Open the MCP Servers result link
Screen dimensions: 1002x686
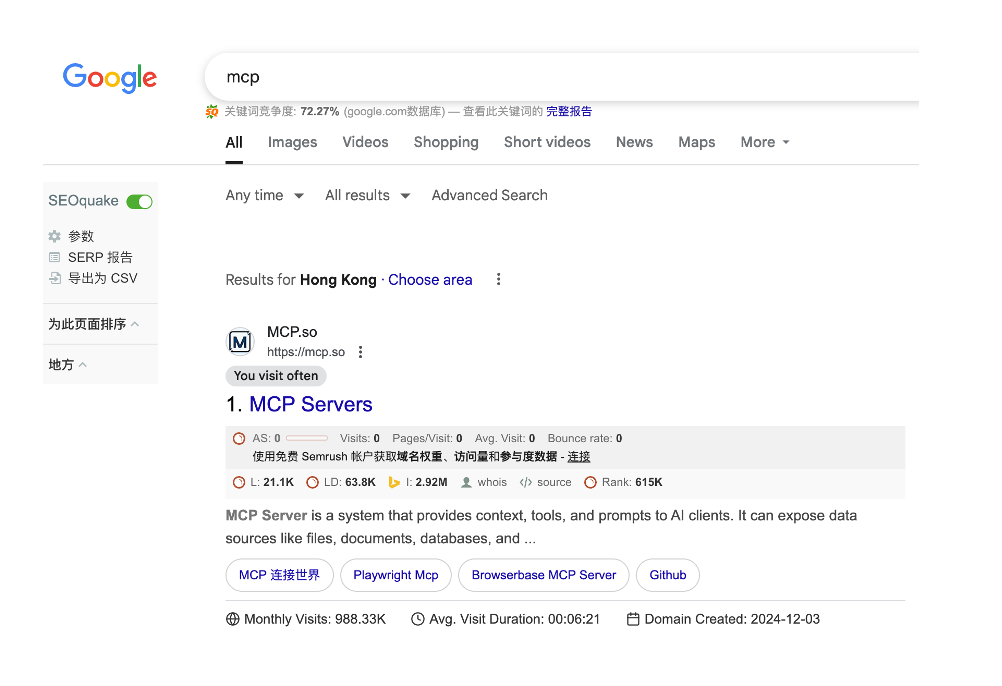[x=311, y=404]
